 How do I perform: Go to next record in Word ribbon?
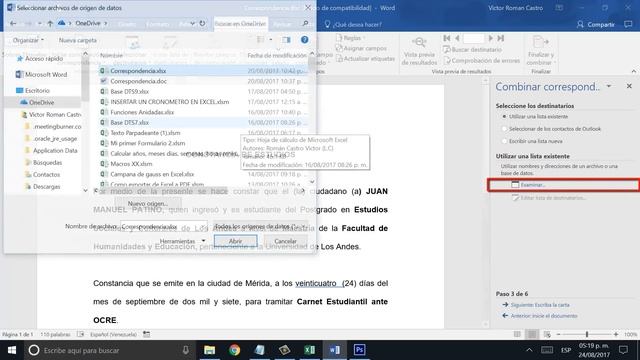pyautogui.click(x=490, y=38)
